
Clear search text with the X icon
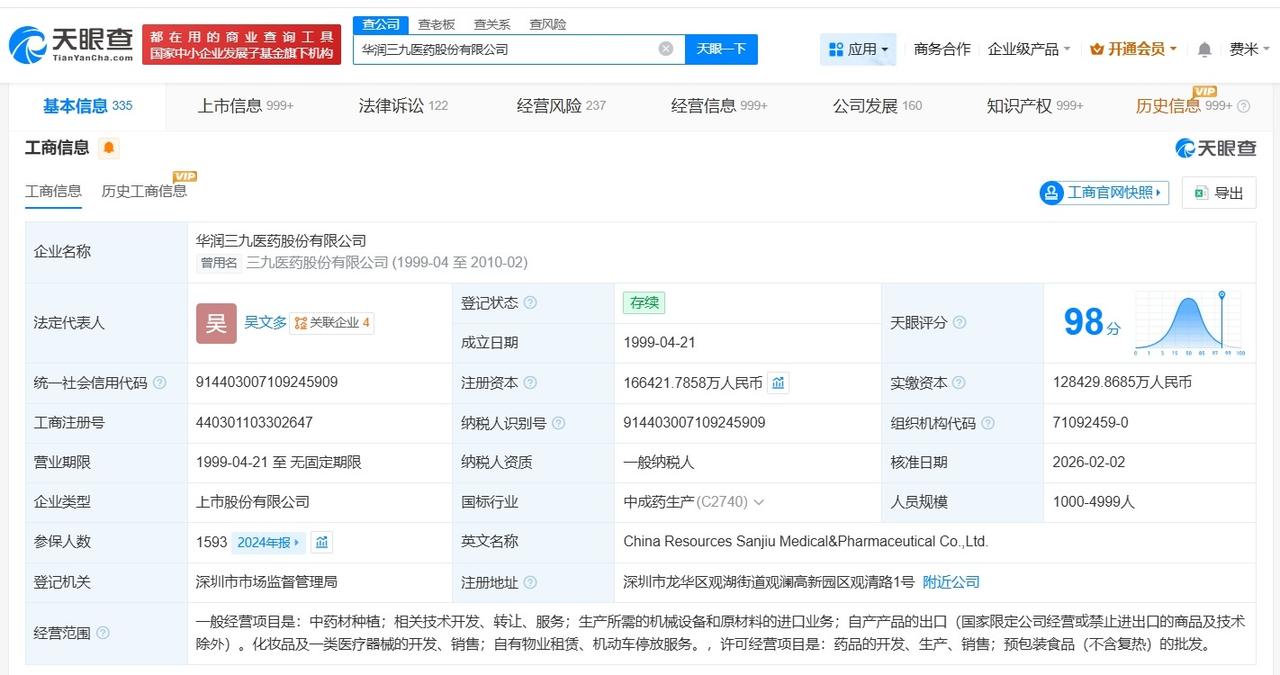(x=666, y=49)
